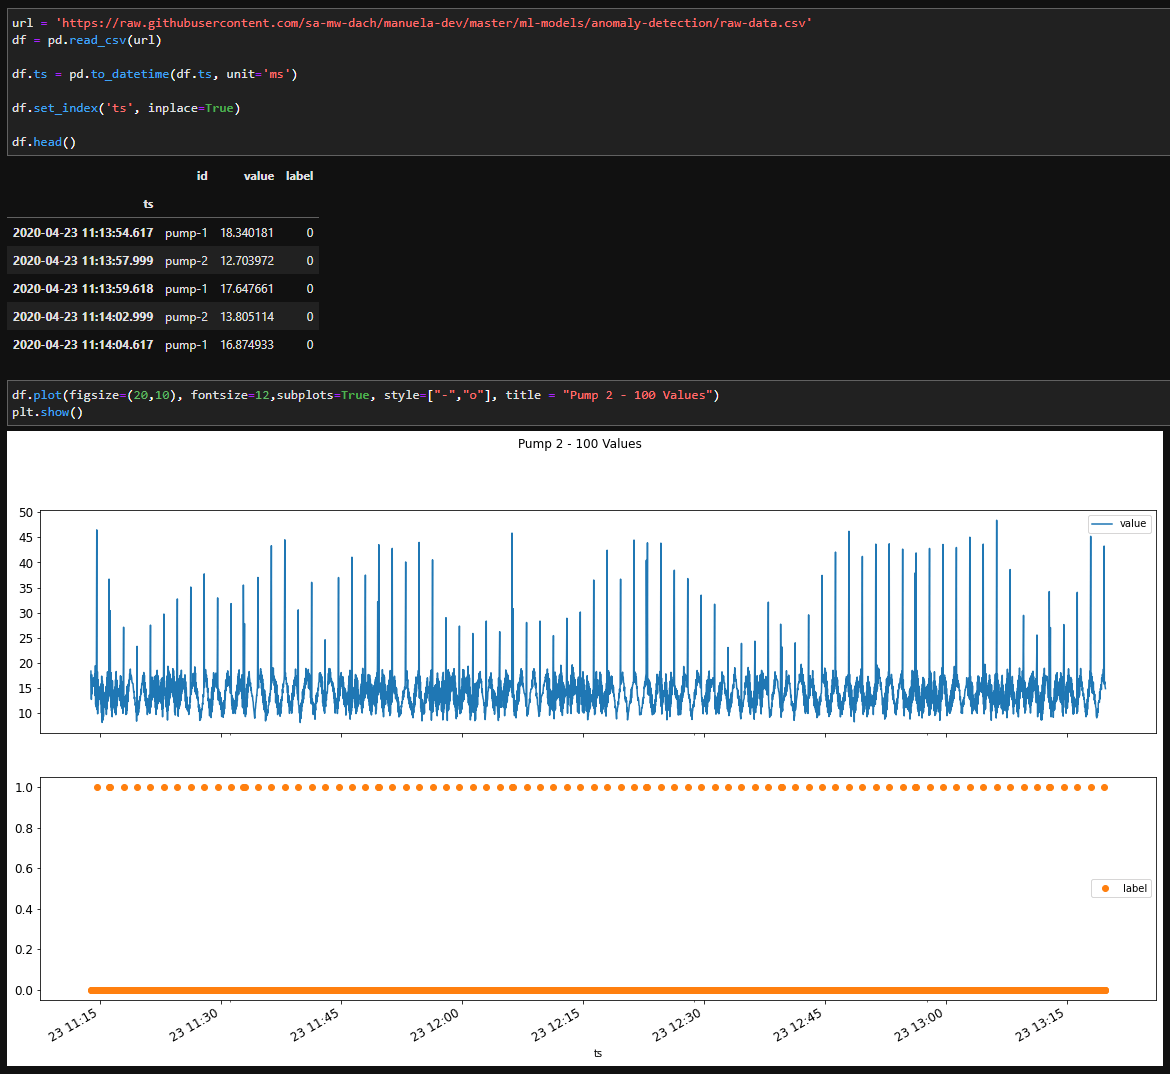Click the orange 'label' legend entry
This screenshot has width=1170, height=1074.
(x=1121, y=888)
